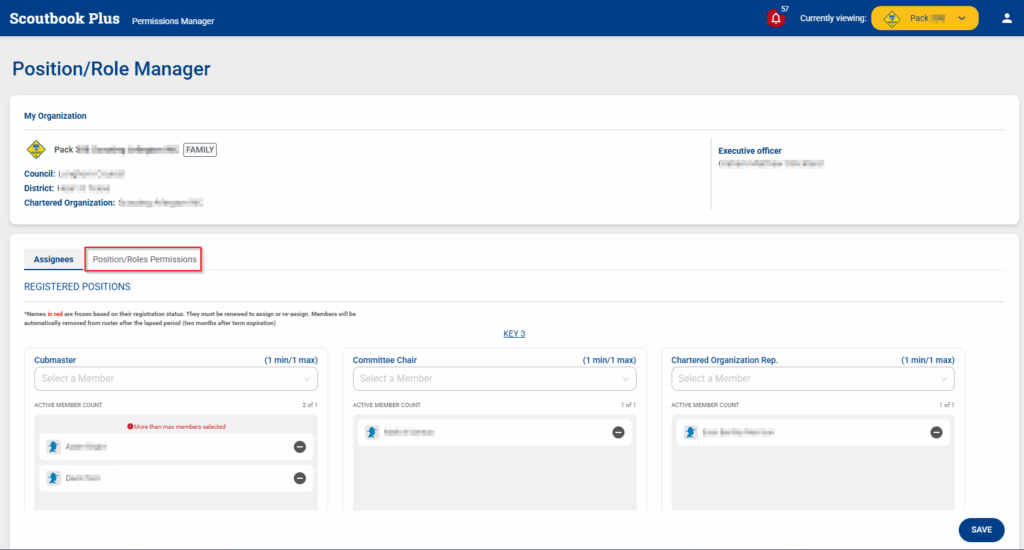
Task: Click the SAVE button
Action: point(981,530)
